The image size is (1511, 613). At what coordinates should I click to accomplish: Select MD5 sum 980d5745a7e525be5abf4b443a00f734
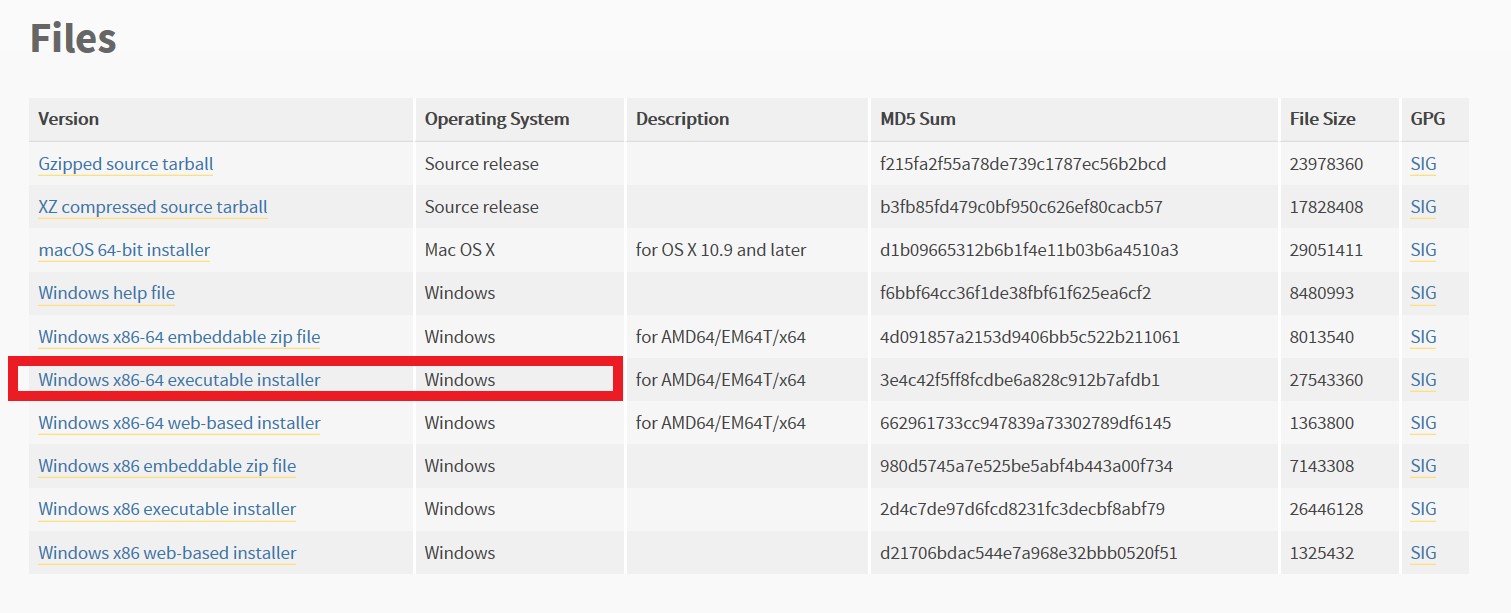click(x=1026, y=466)
